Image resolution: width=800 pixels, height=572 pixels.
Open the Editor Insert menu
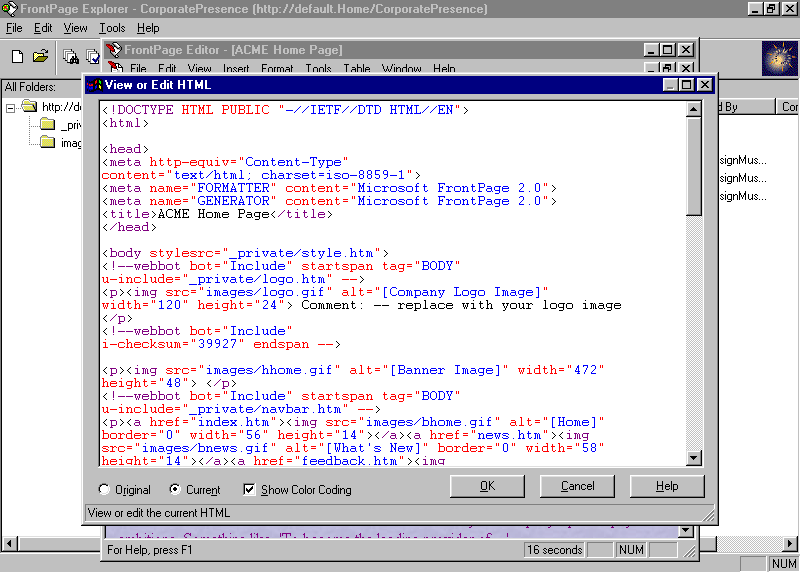(x=236, y=68)
